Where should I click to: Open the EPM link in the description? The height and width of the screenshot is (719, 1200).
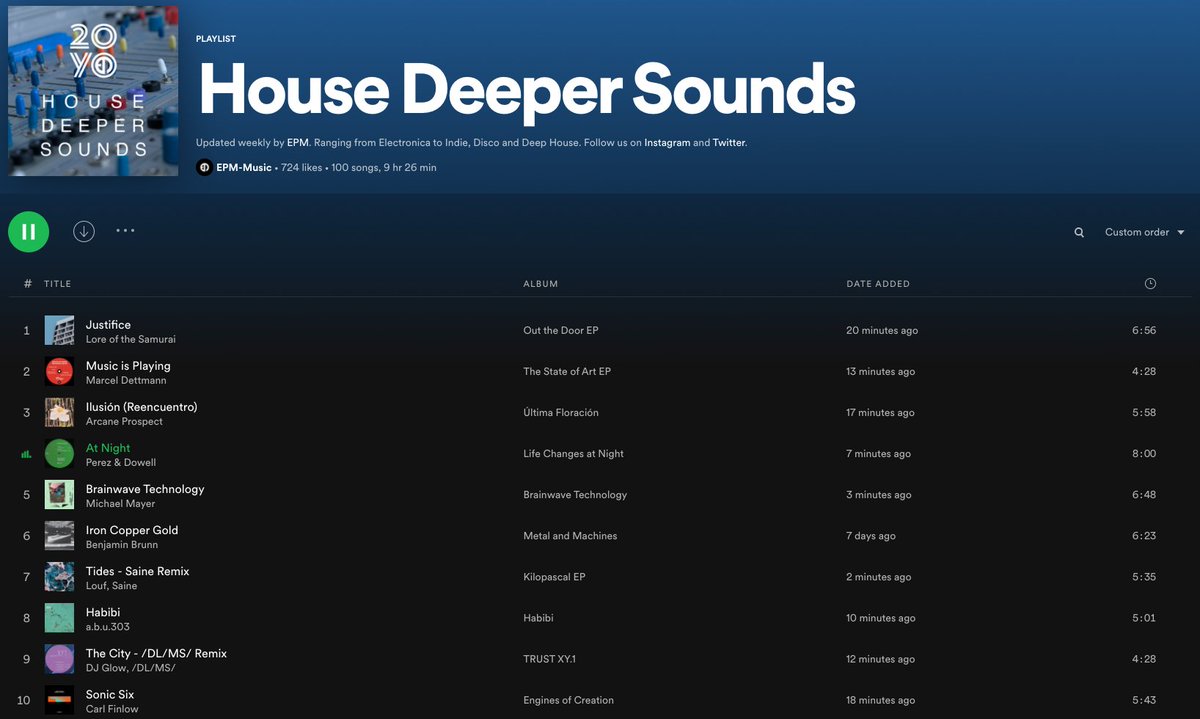(x=297, y=143)
